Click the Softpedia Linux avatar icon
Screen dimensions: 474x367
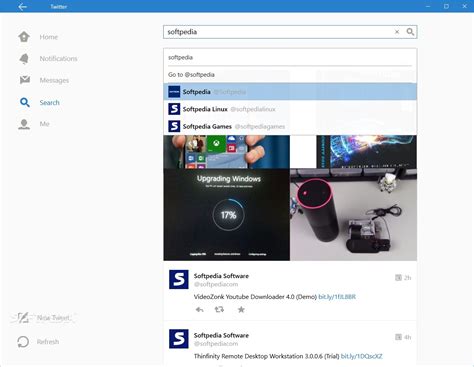pyautogui.click(x=174, y=109)
